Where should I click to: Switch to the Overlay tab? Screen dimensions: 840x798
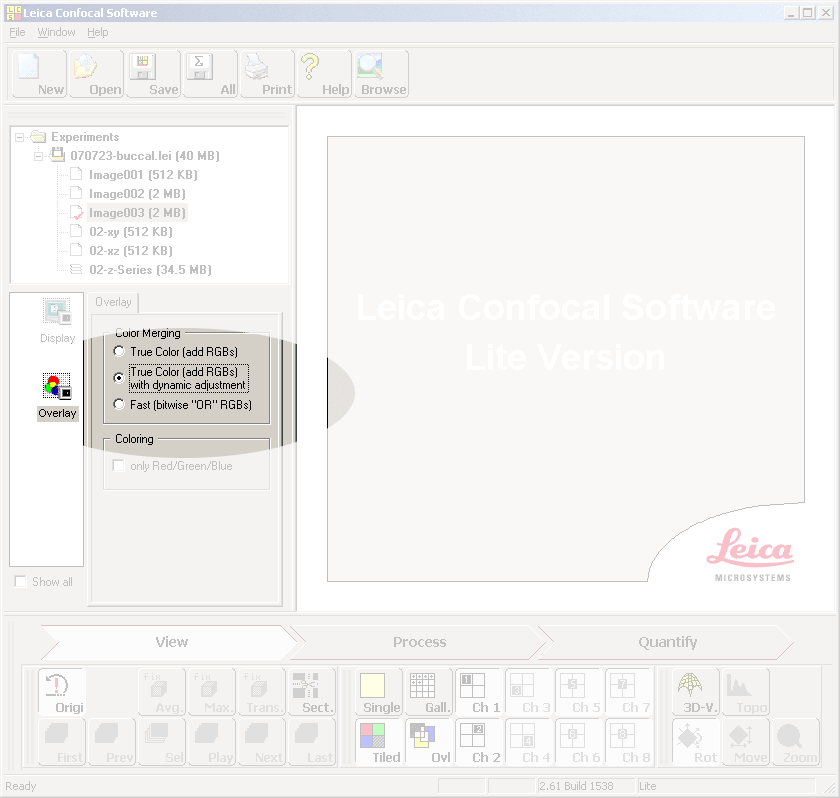[114, 302]
